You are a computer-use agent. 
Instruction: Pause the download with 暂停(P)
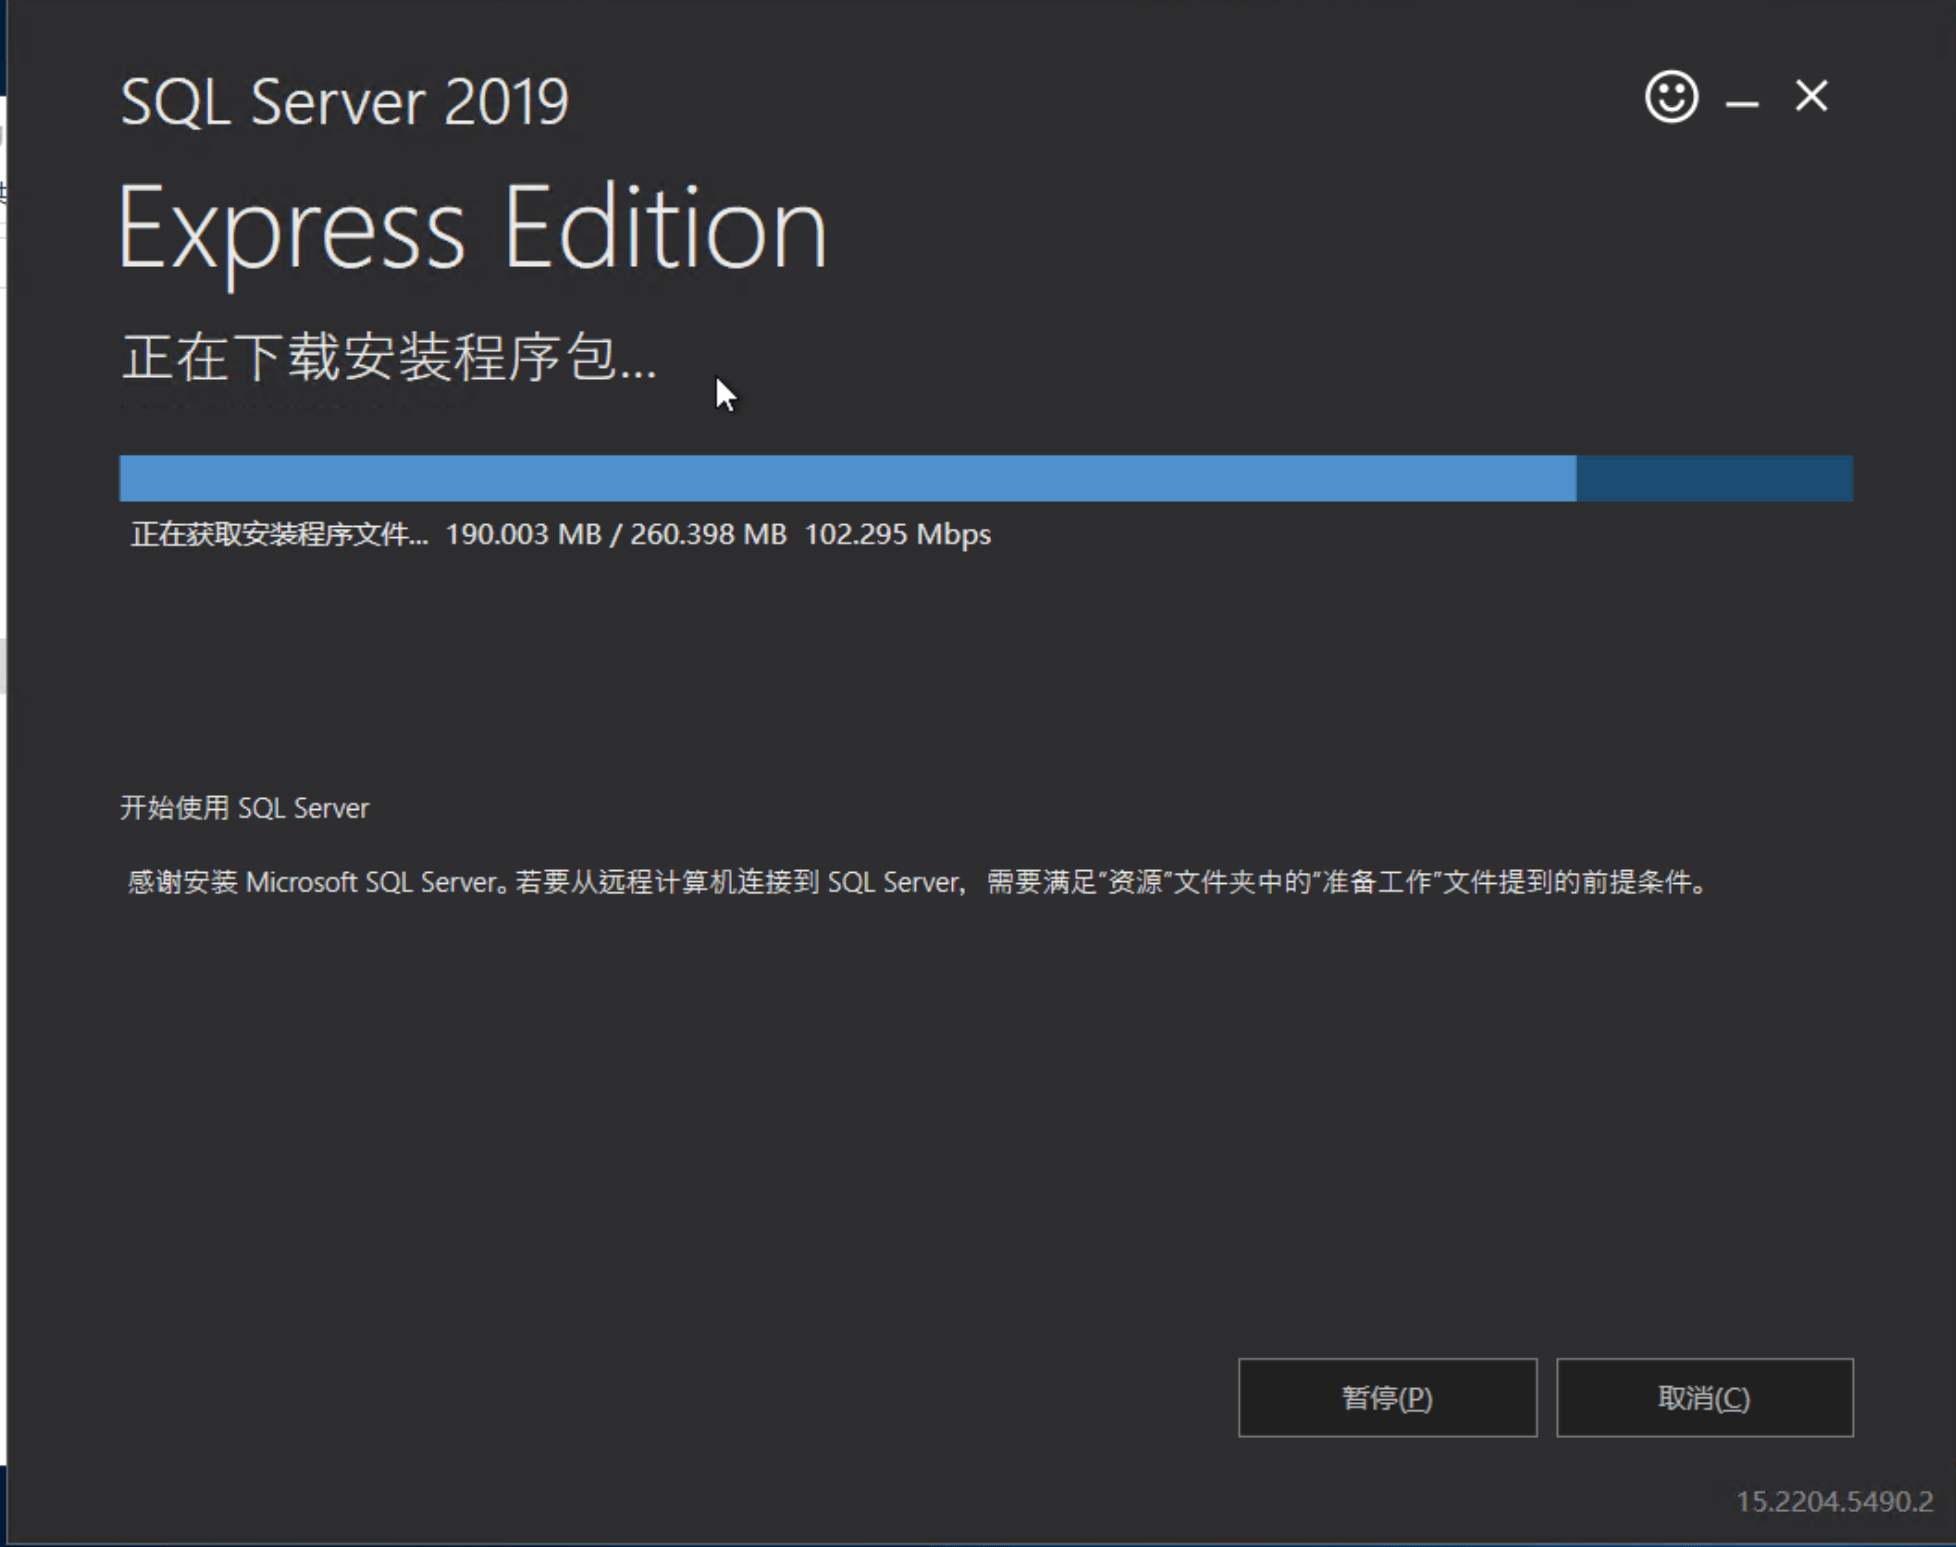pos(1387,1397)
